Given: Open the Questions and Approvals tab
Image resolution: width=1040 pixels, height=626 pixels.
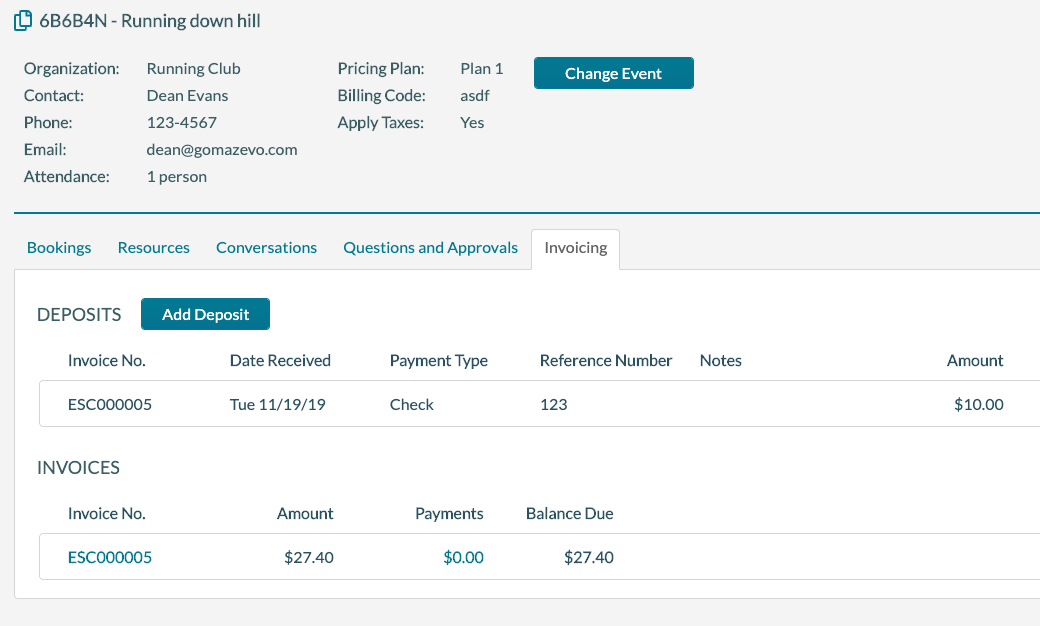Looking at the screenshot, I should coord(430,246).
